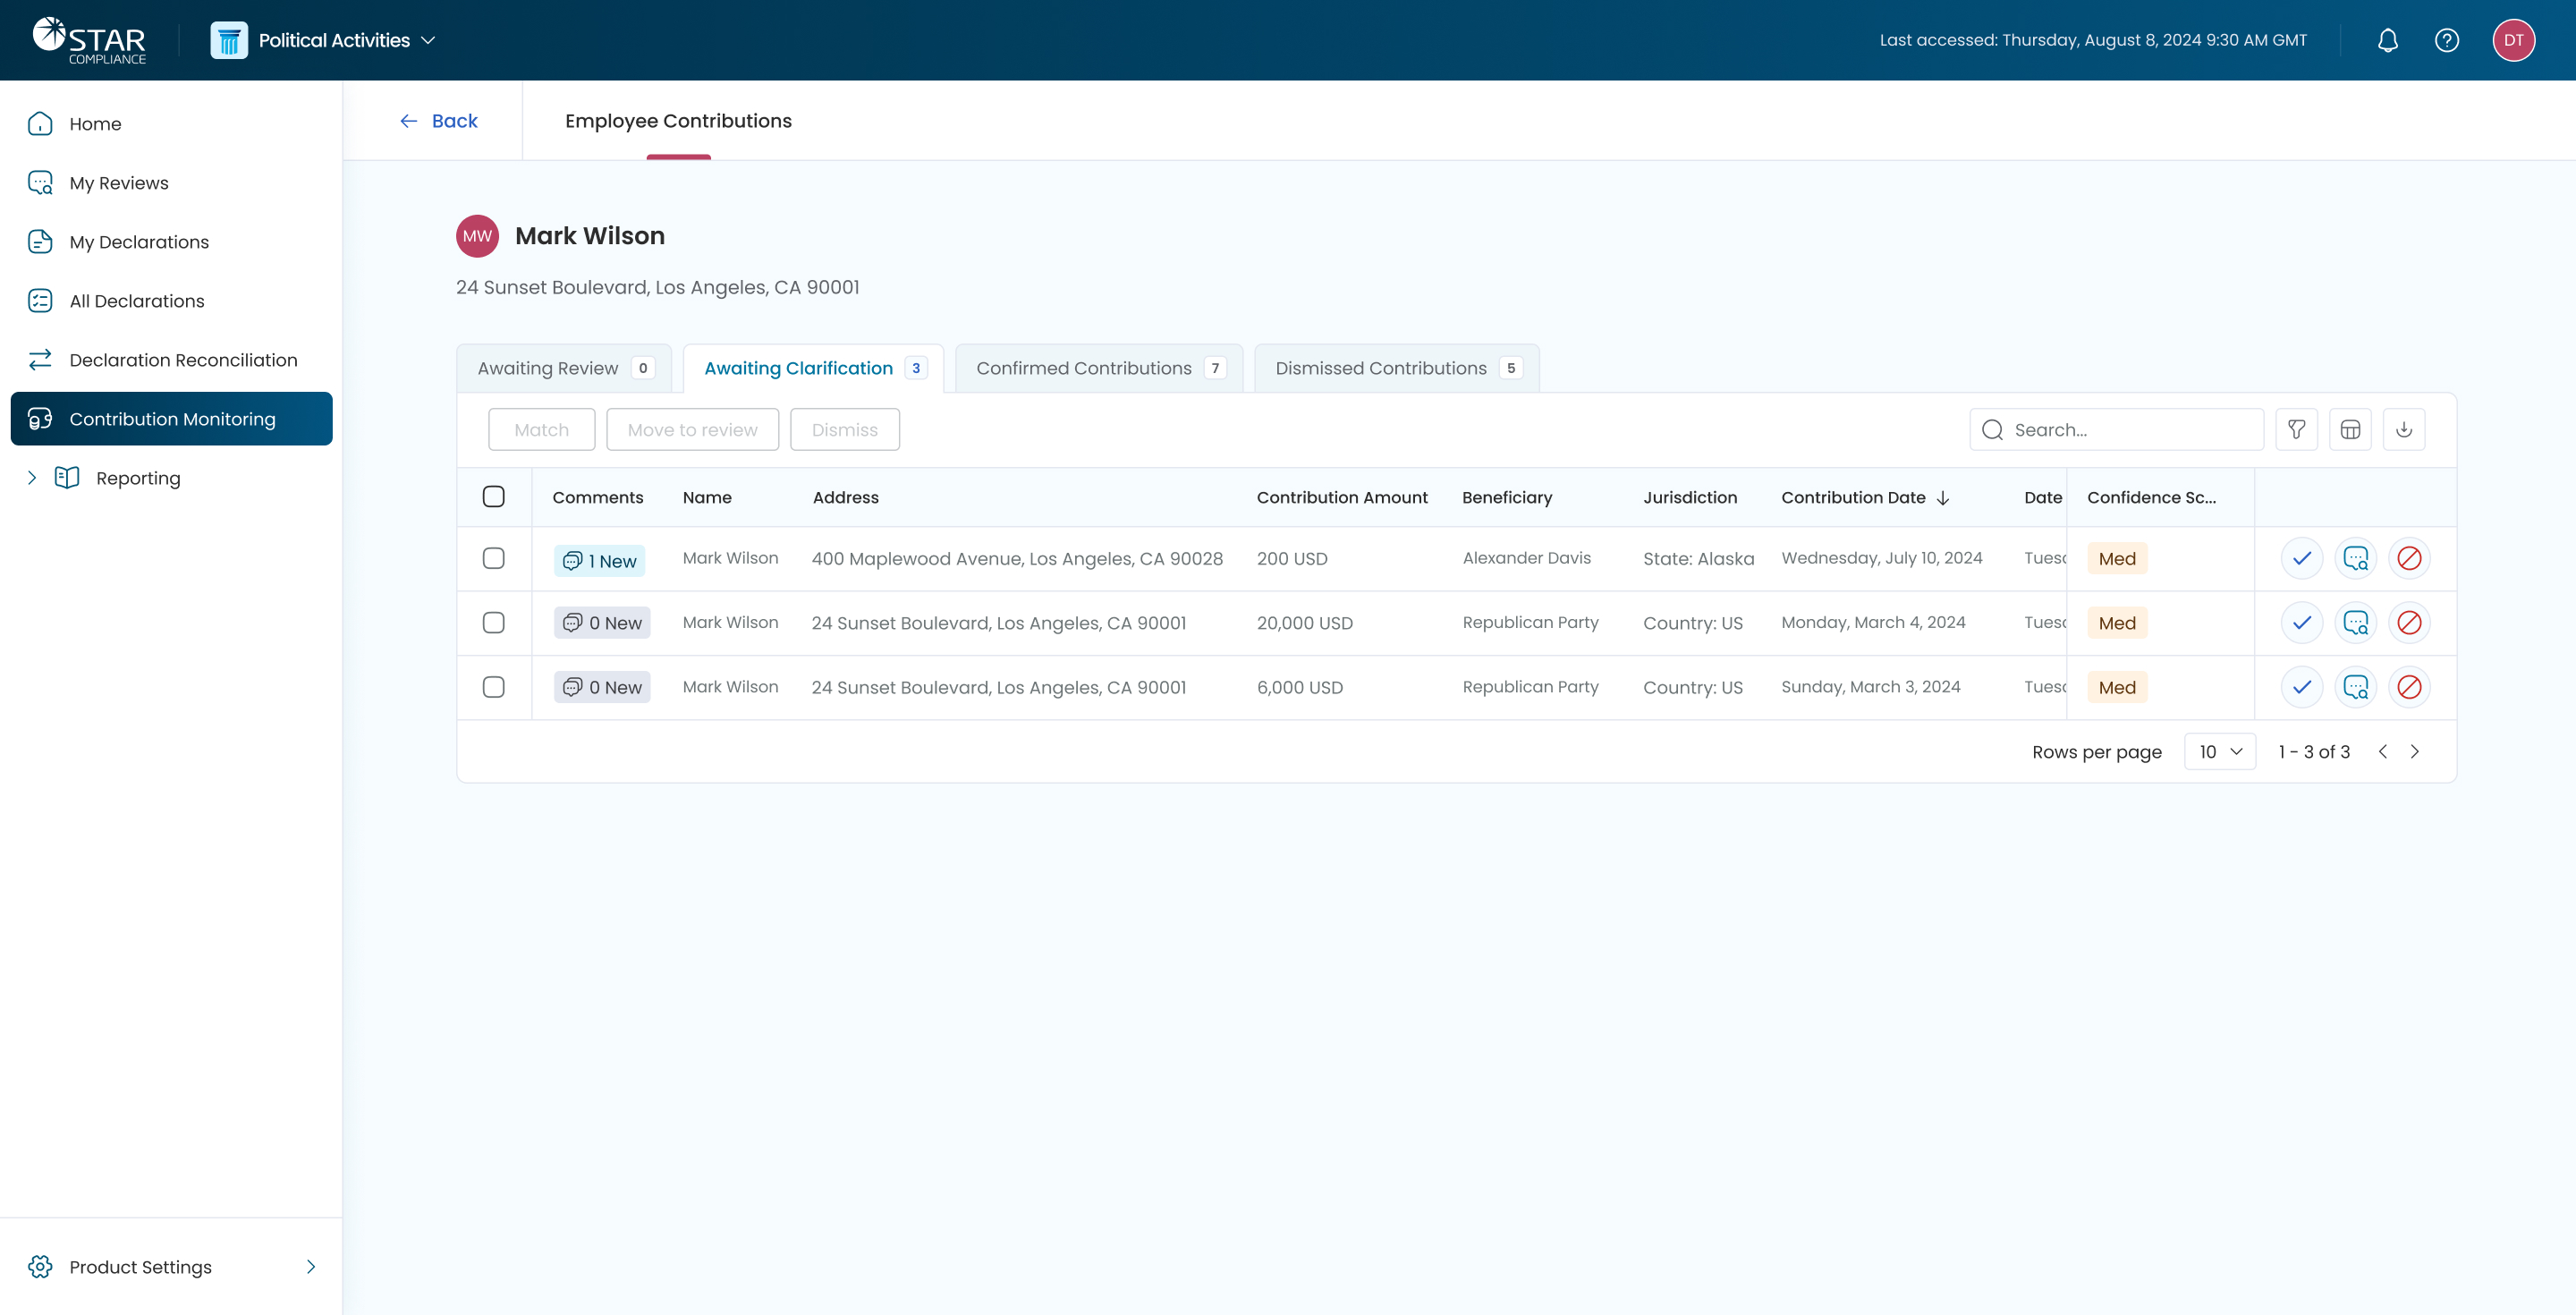Dismiss the 6,000 USD contribution via red icon
The image size is (2576, 1315).
coord(2409,687)
